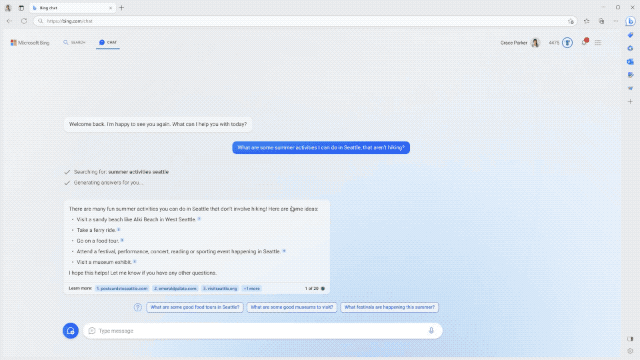
Task: Open the second Learn more source link
Action: [176, 288]
